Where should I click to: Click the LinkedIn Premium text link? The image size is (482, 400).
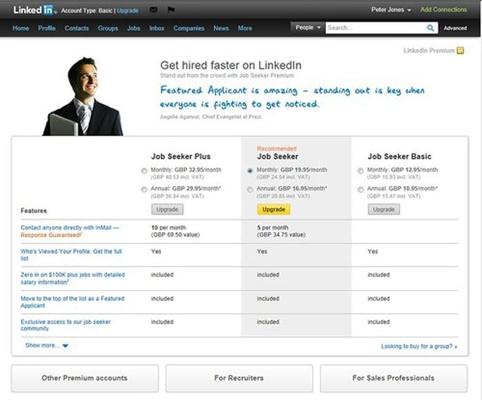tap(429, 50)
